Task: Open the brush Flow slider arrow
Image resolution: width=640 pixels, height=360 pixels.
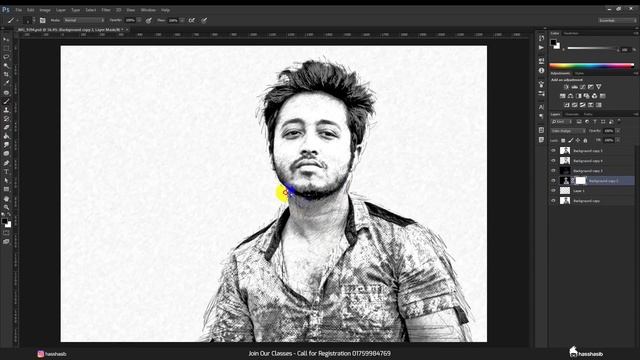Action: pyautogui.click(x=182, y=20)
